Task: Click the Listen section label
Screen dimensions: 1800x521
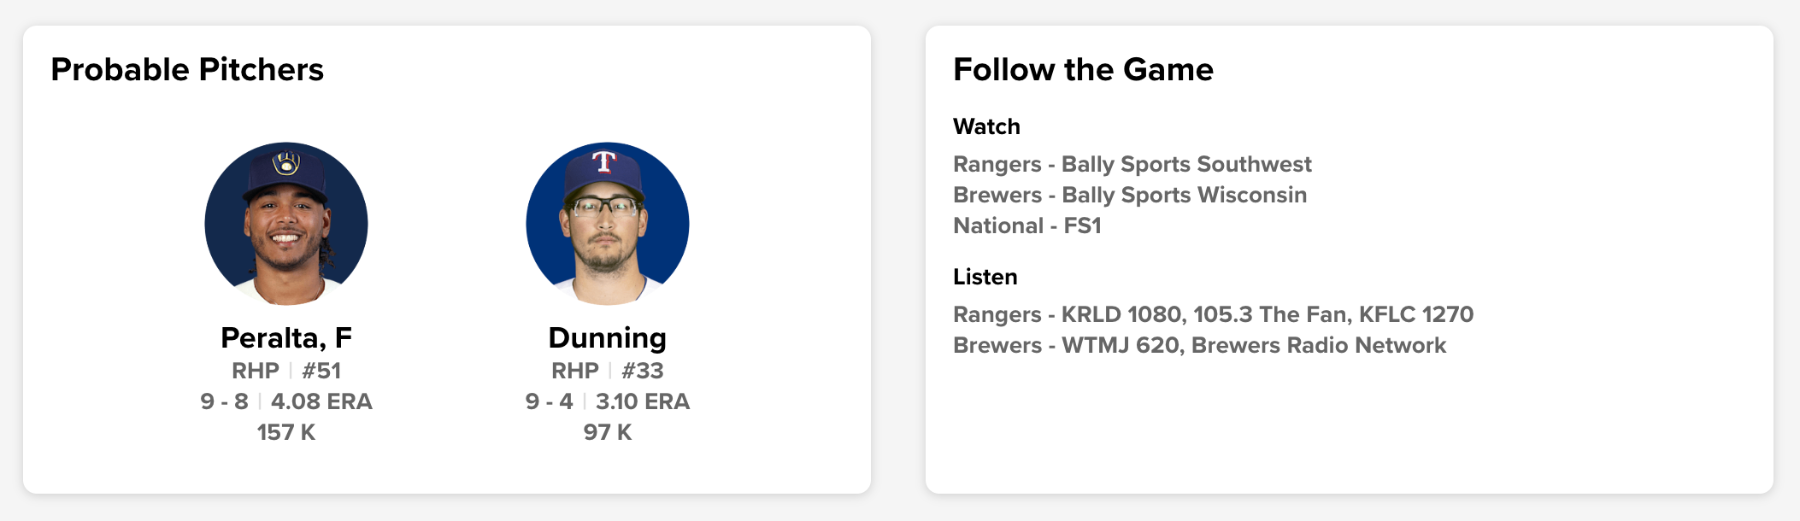Action: tap(985, 277)
